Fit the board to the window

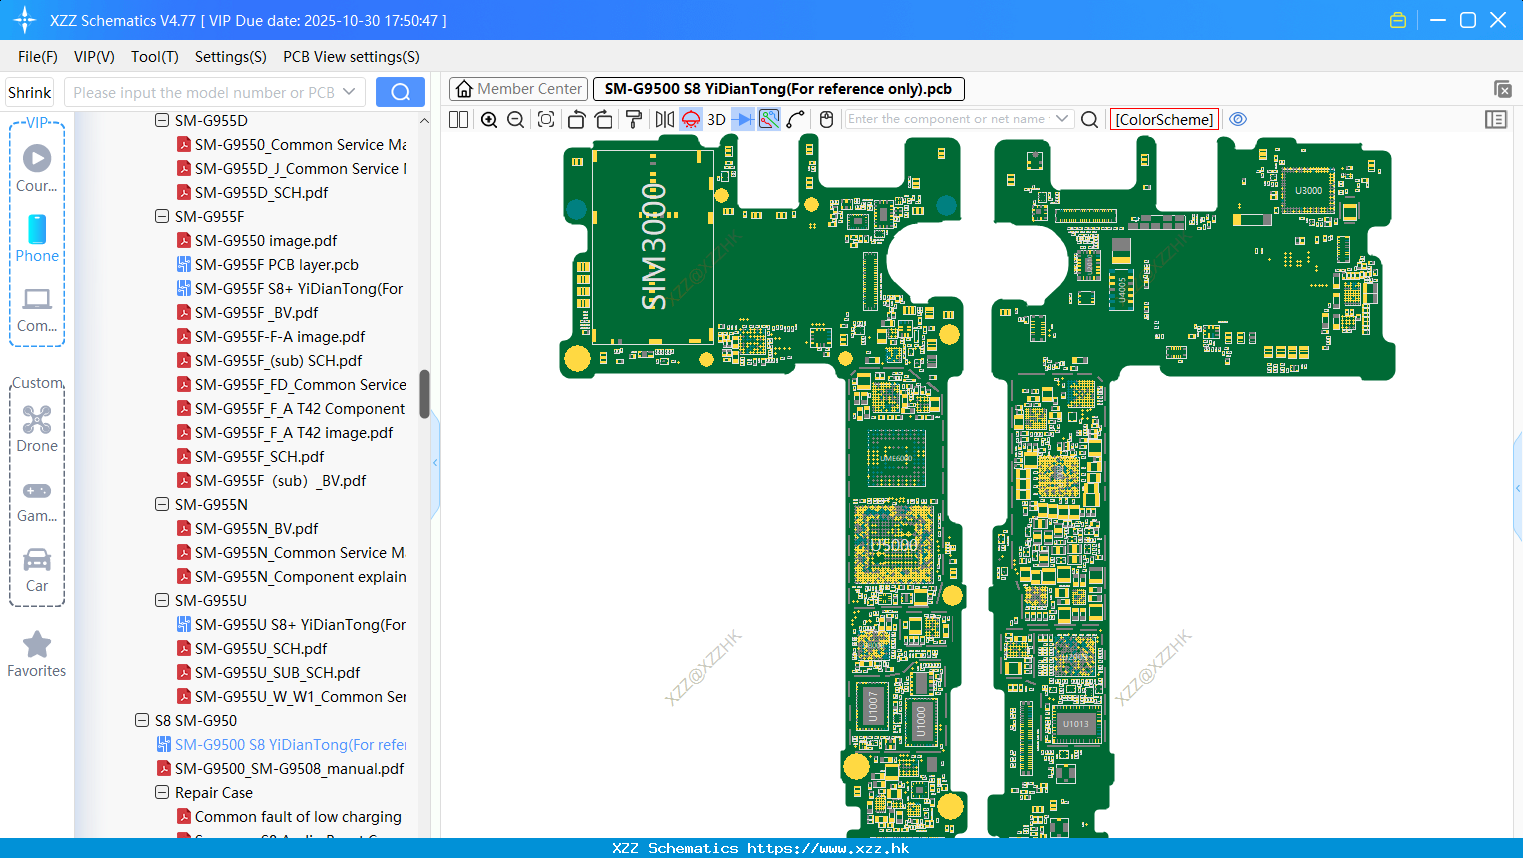[x=546, y=119]
